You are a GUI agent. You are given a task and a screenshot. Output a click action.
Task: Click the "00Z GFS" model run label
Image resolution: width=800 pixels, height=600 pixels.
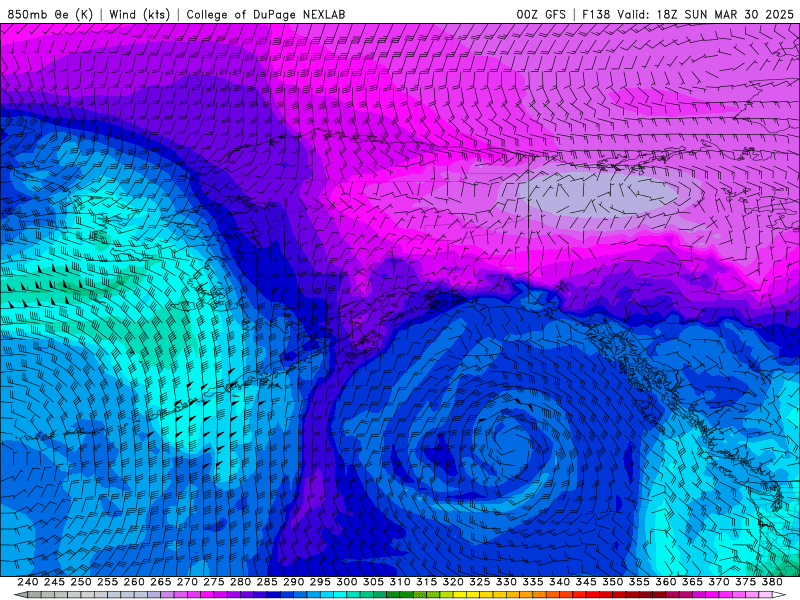click(541, 14)
